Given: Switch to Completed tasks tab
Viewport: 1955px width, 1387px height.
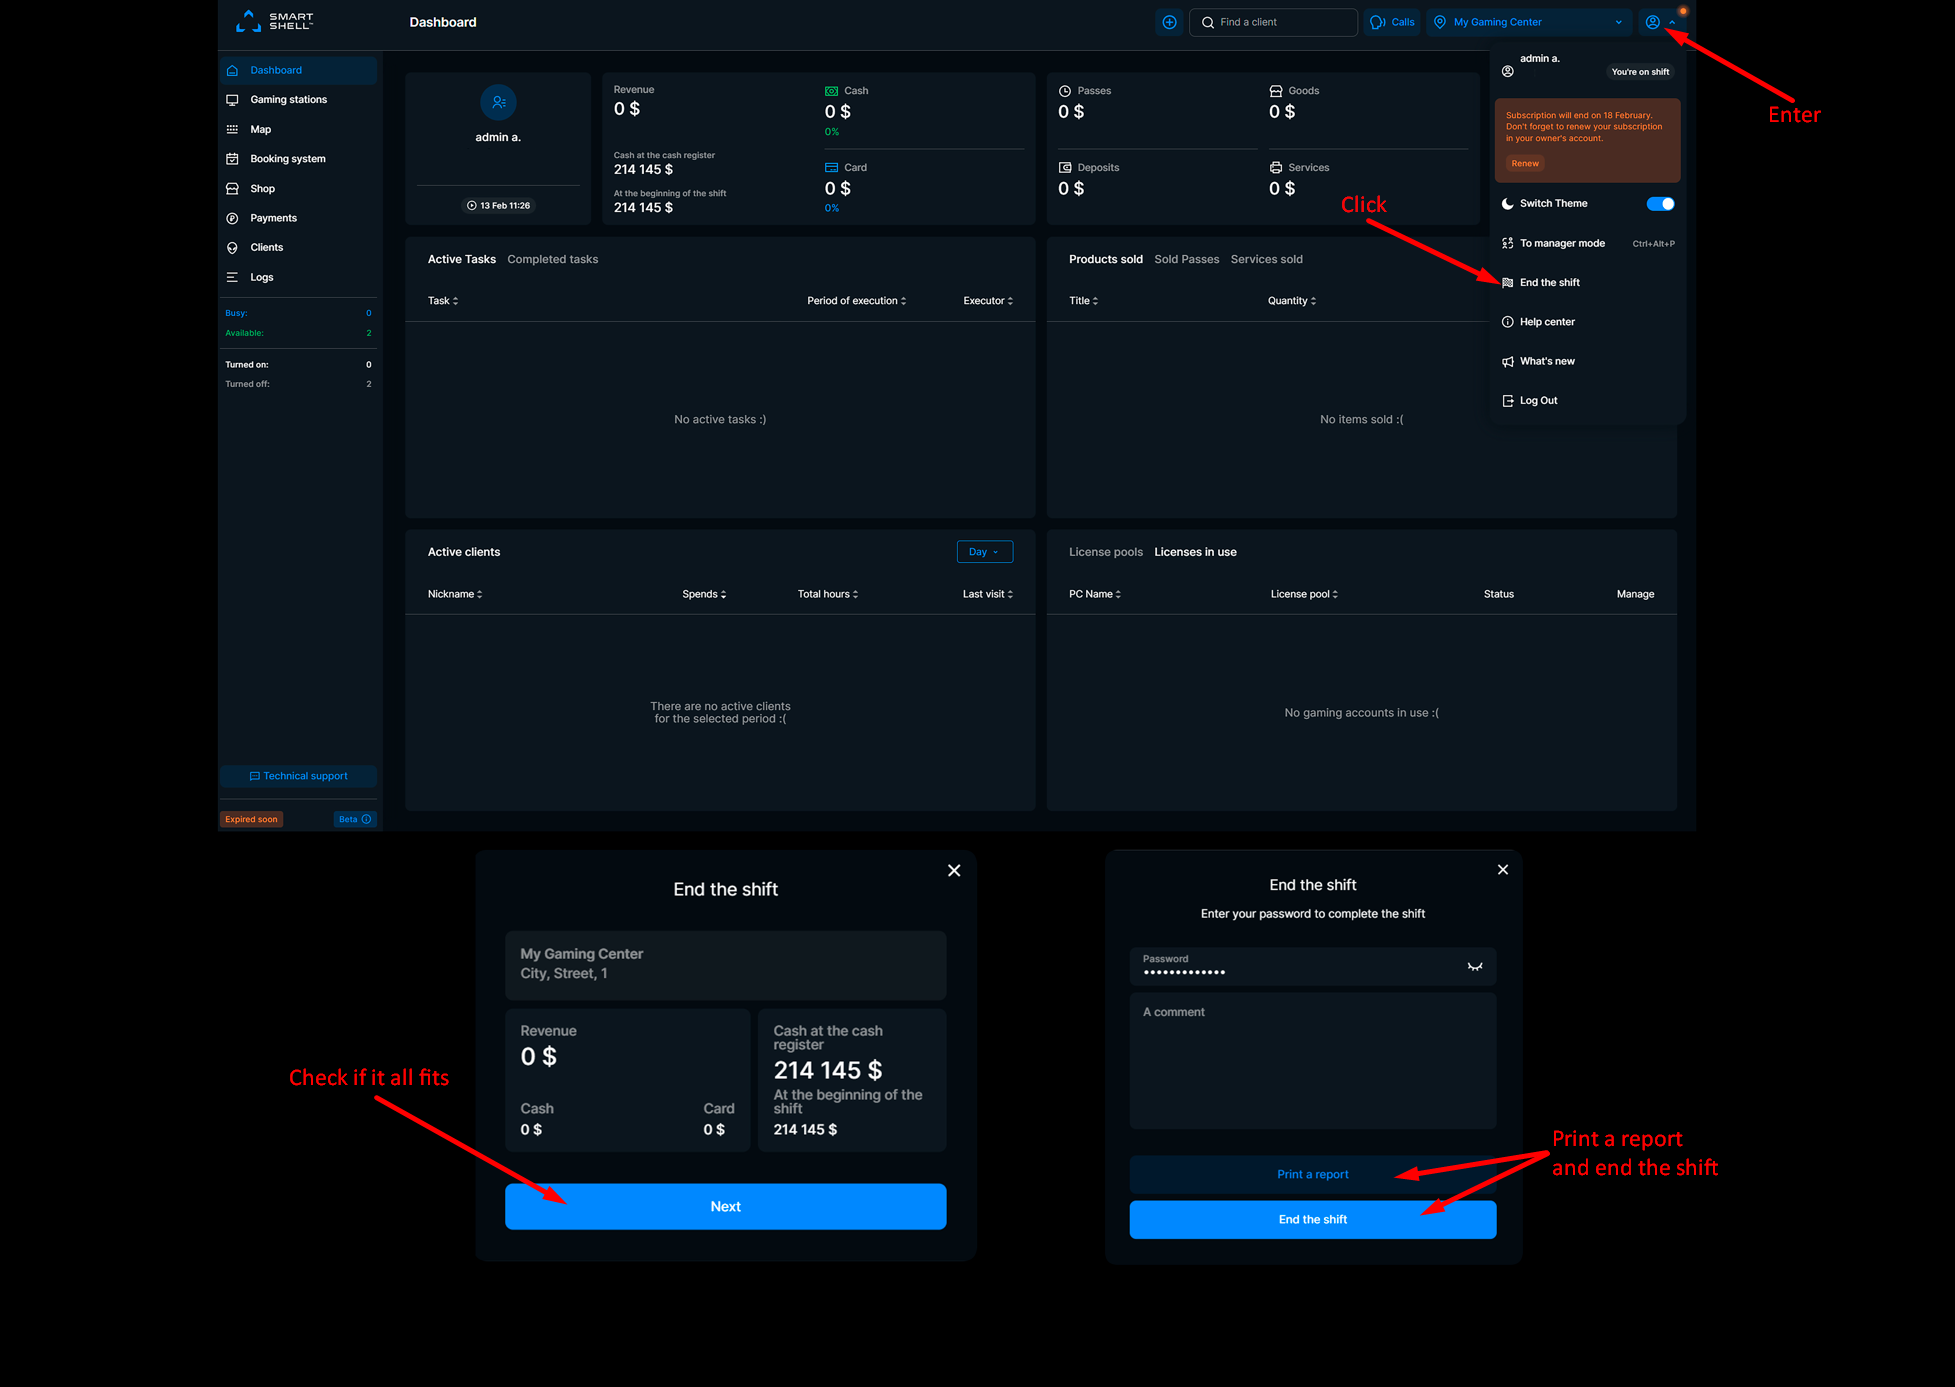Looking at the screenshot, I should (552, 259).
